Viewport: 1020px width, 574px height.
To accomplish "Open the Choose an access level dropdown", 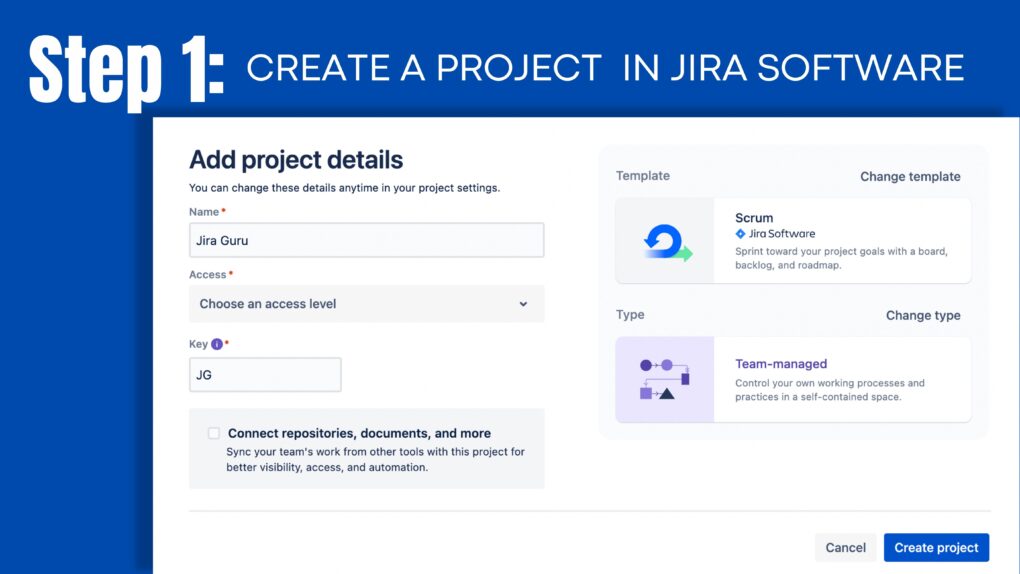I will point(366,304).
